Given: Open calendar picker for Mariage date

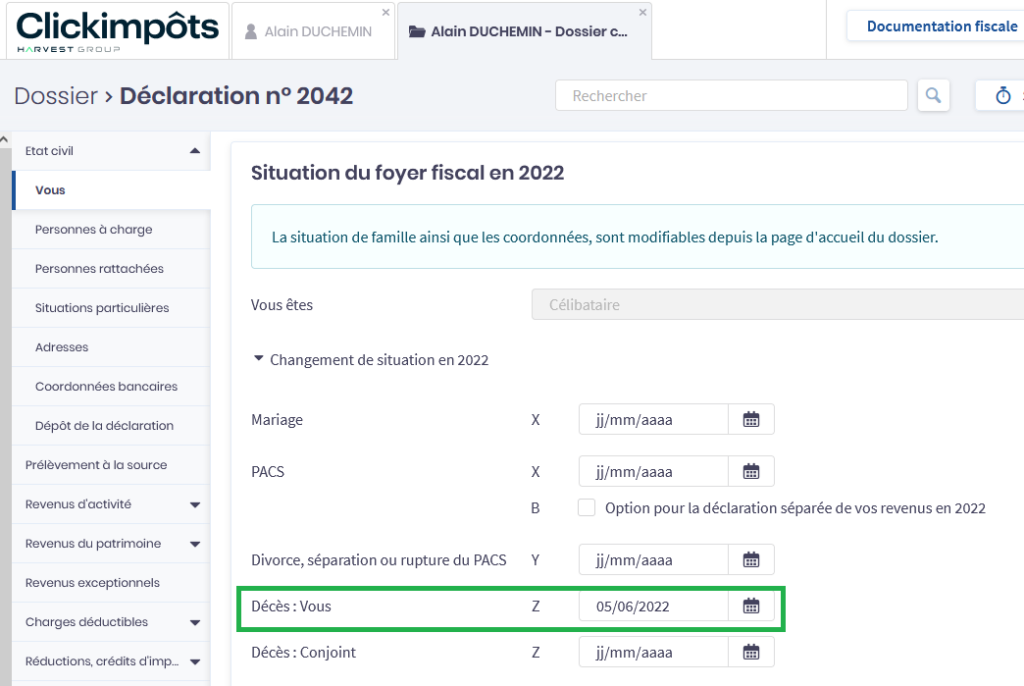Looking at the screenshot, I should coord(751,420).
